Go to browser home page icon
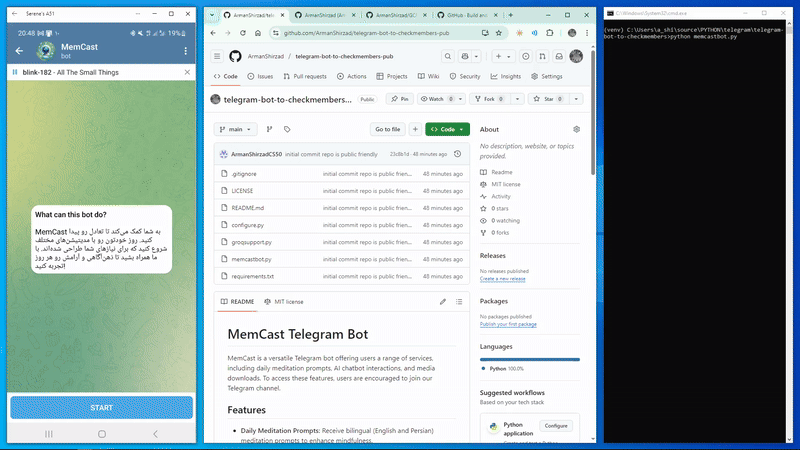 pyautogui.click(x=258, y=33)
